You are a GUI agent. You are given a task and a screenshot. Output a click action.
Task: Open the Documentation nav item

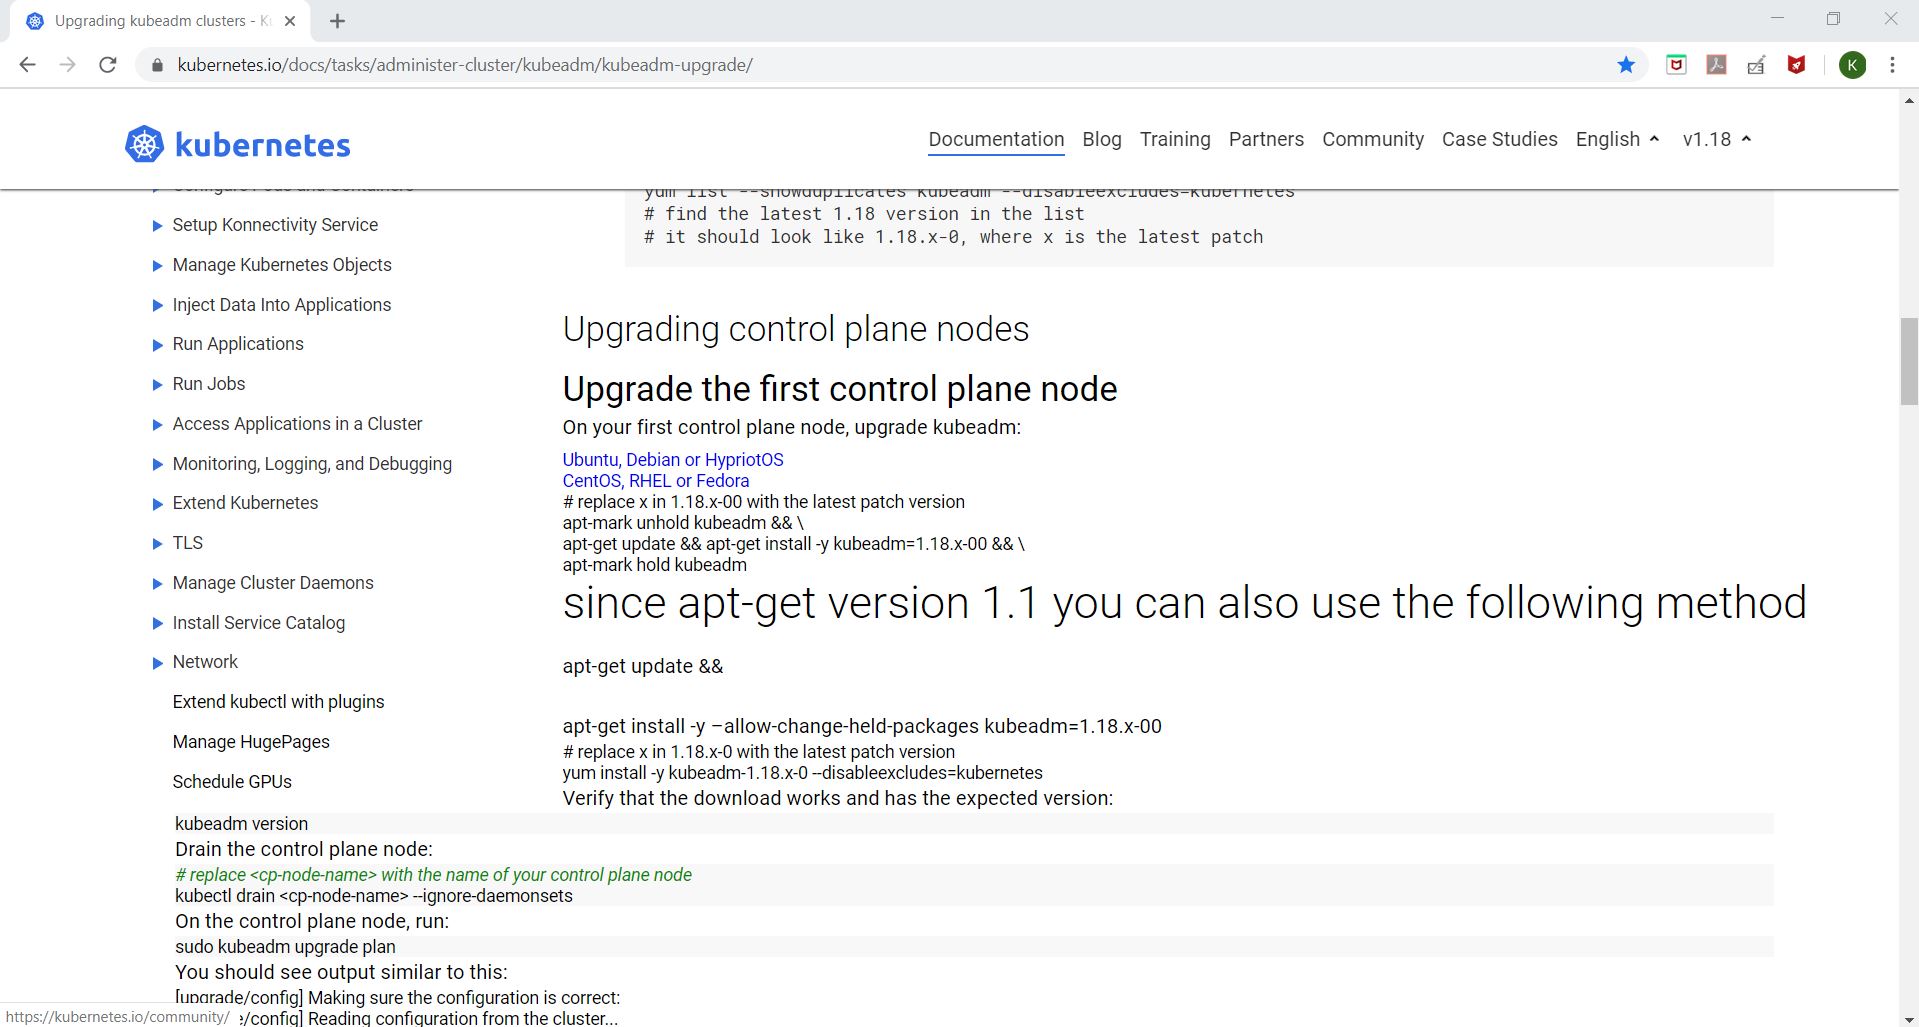(x=996, y=139)
